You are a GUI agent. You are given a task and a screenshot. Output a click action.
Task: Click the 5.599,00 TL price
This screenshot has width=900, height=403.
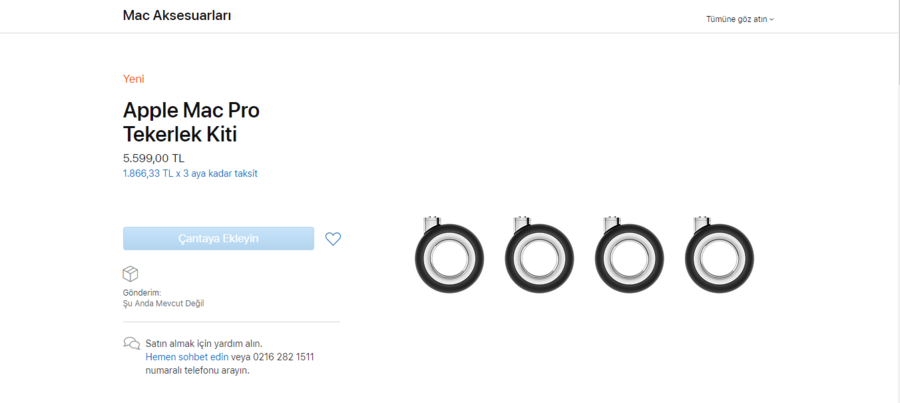tap(153, 158)
